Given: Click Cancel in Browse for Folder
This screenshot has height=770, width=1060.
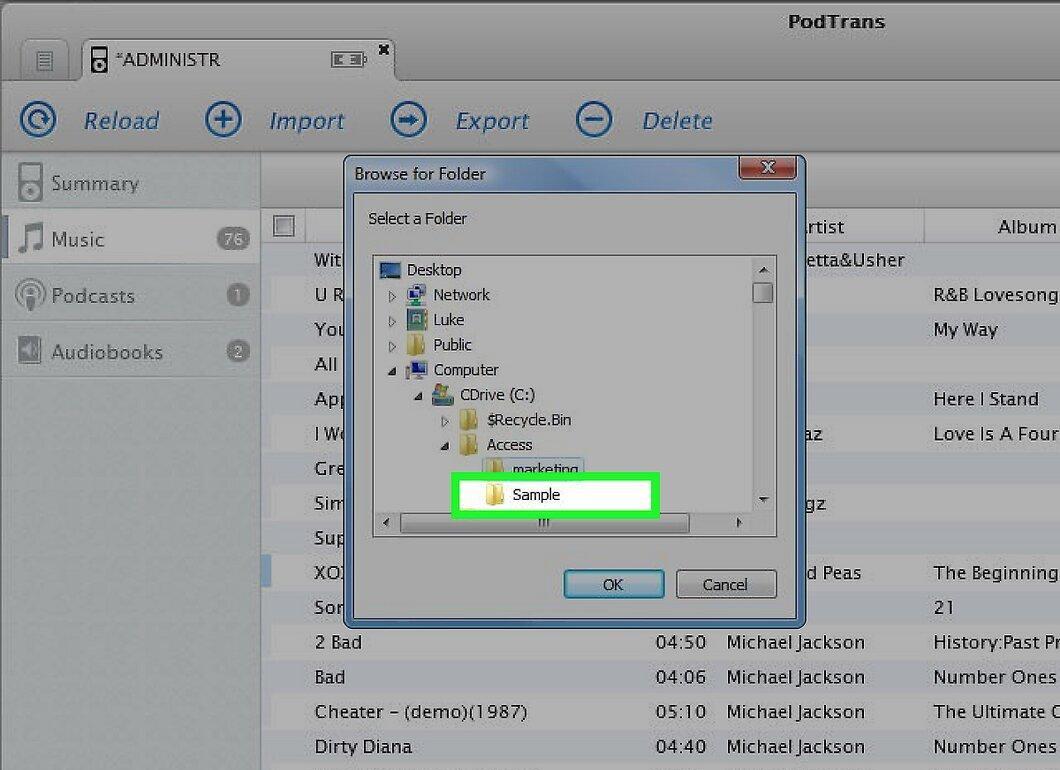Looking at the screenshot, I should coord(726,584).
